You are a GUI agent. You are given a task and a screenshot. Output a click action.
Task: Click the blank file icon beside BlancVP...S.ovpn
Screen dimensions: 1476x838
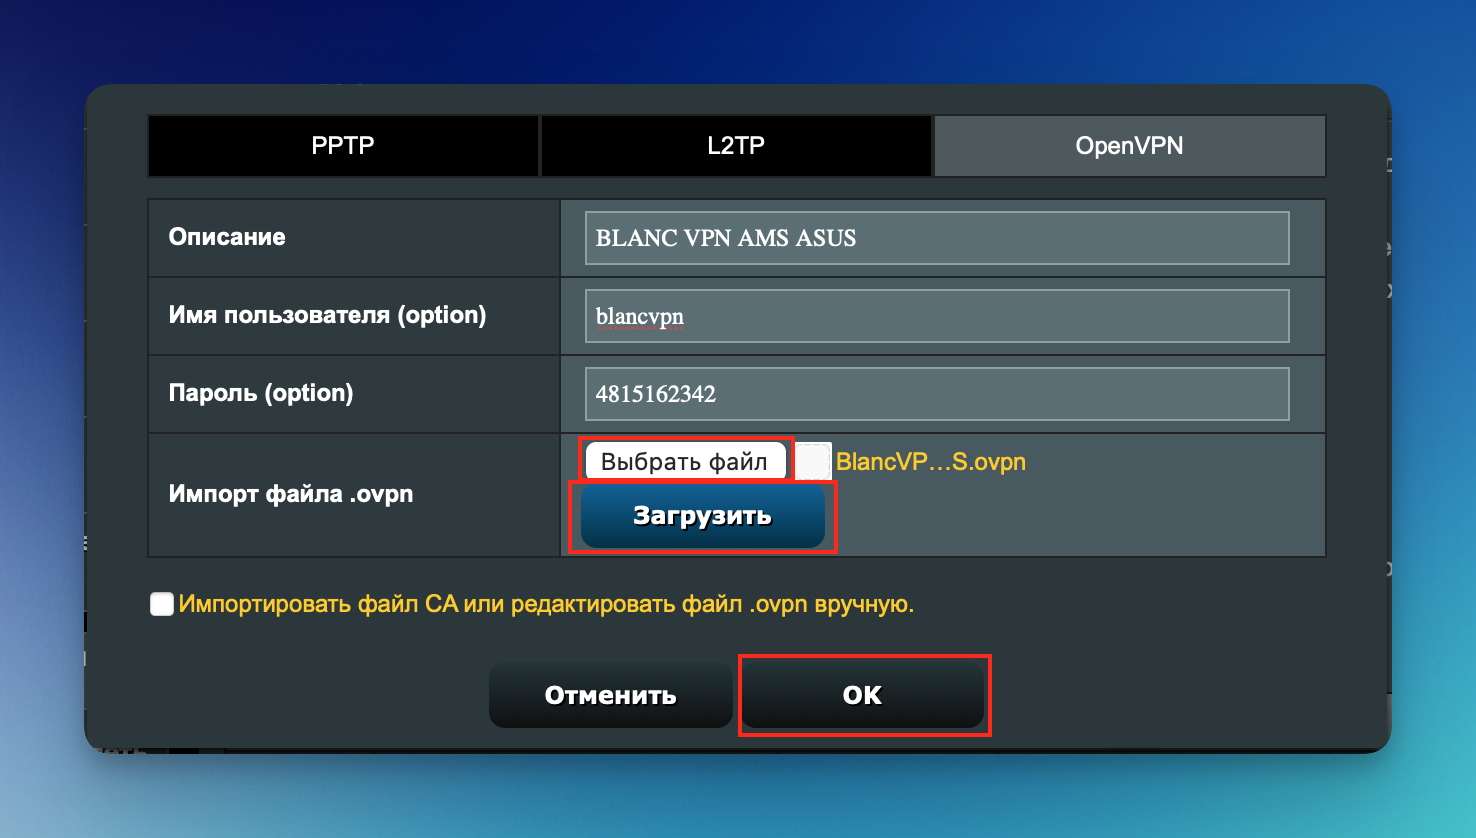(813, 461)
